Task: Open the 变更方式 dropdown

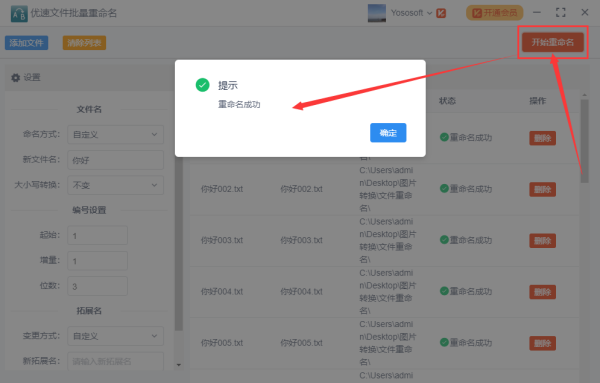Action: tap(115, 336)
